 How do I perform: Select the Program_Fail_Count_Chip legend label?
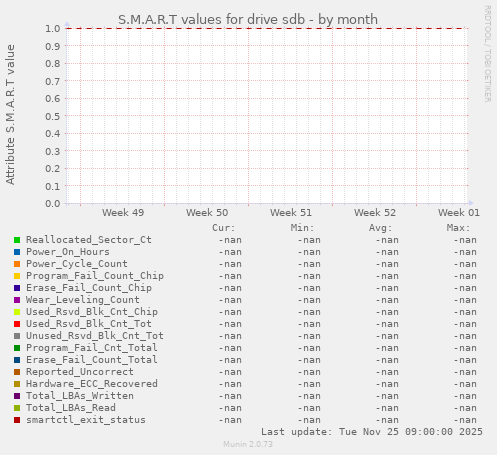click(x=95, y=276)
